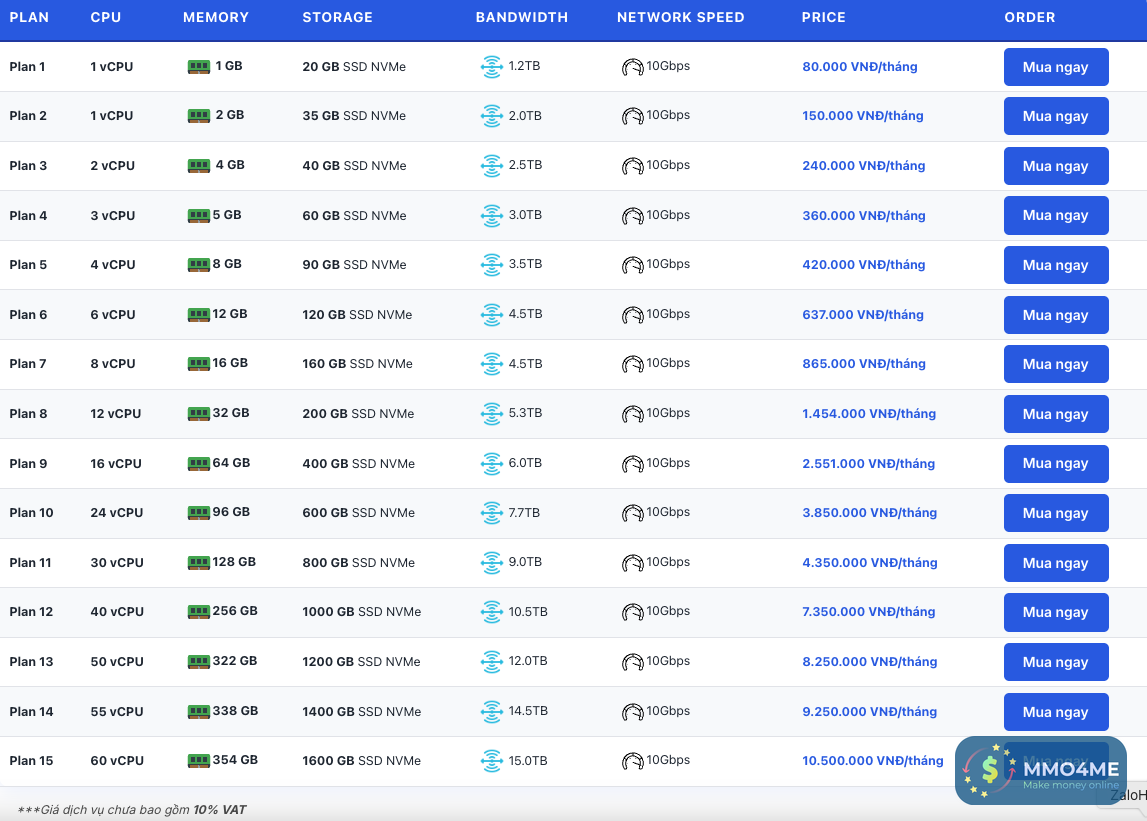Click the 10.500.000 VNĐ/tháng price
Viewport: 1147px width, 821px height.
872,761
